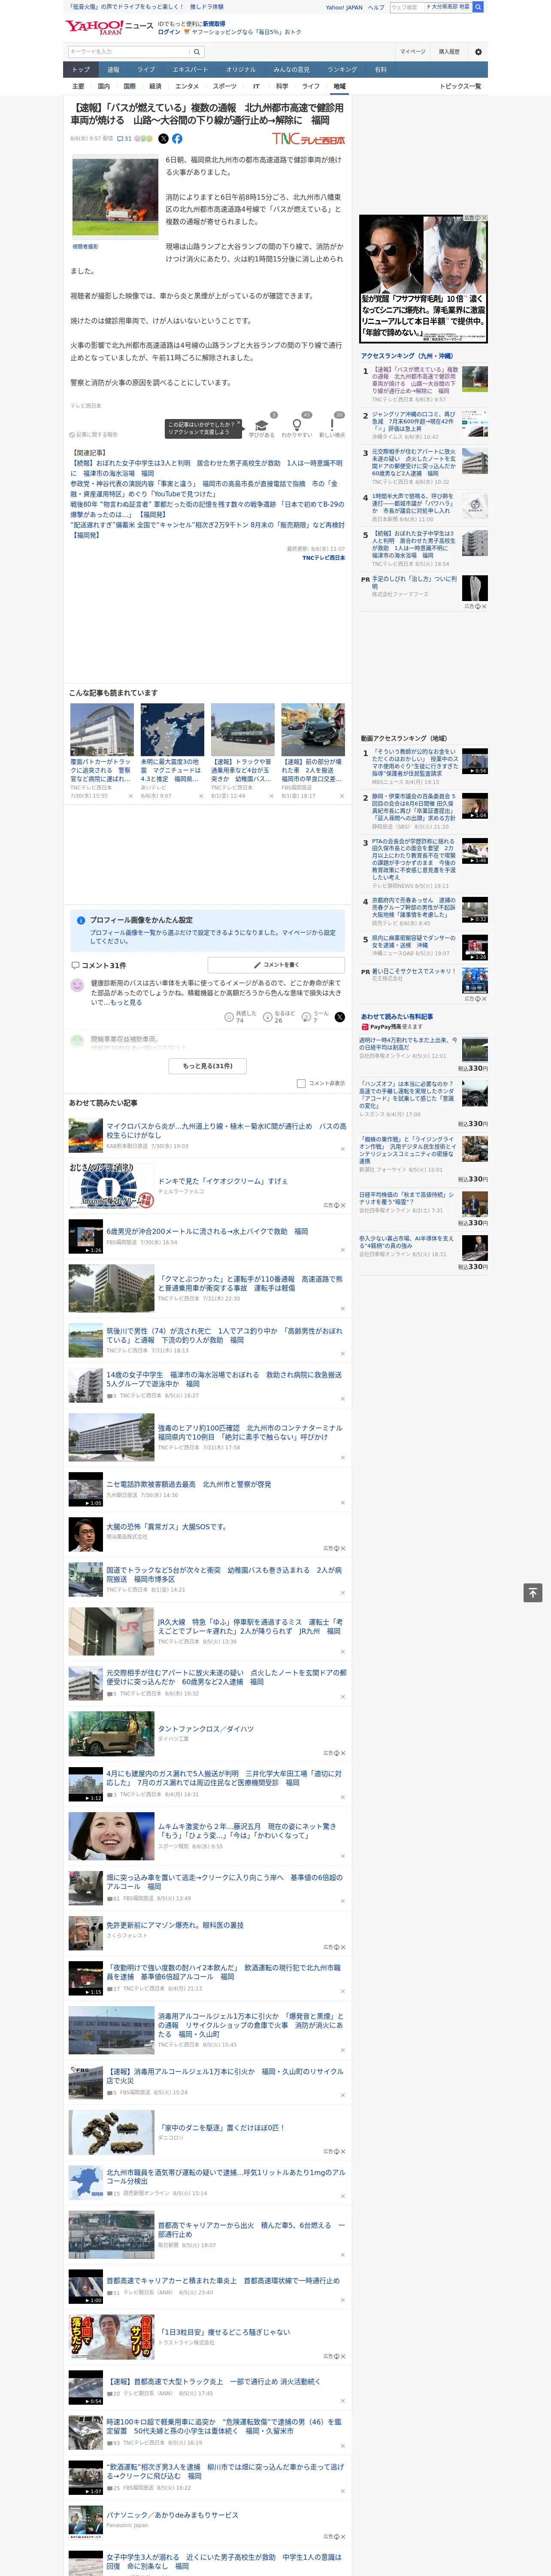
Task: Click the blue web search button in top bar
Action: [x=478, y=7]
